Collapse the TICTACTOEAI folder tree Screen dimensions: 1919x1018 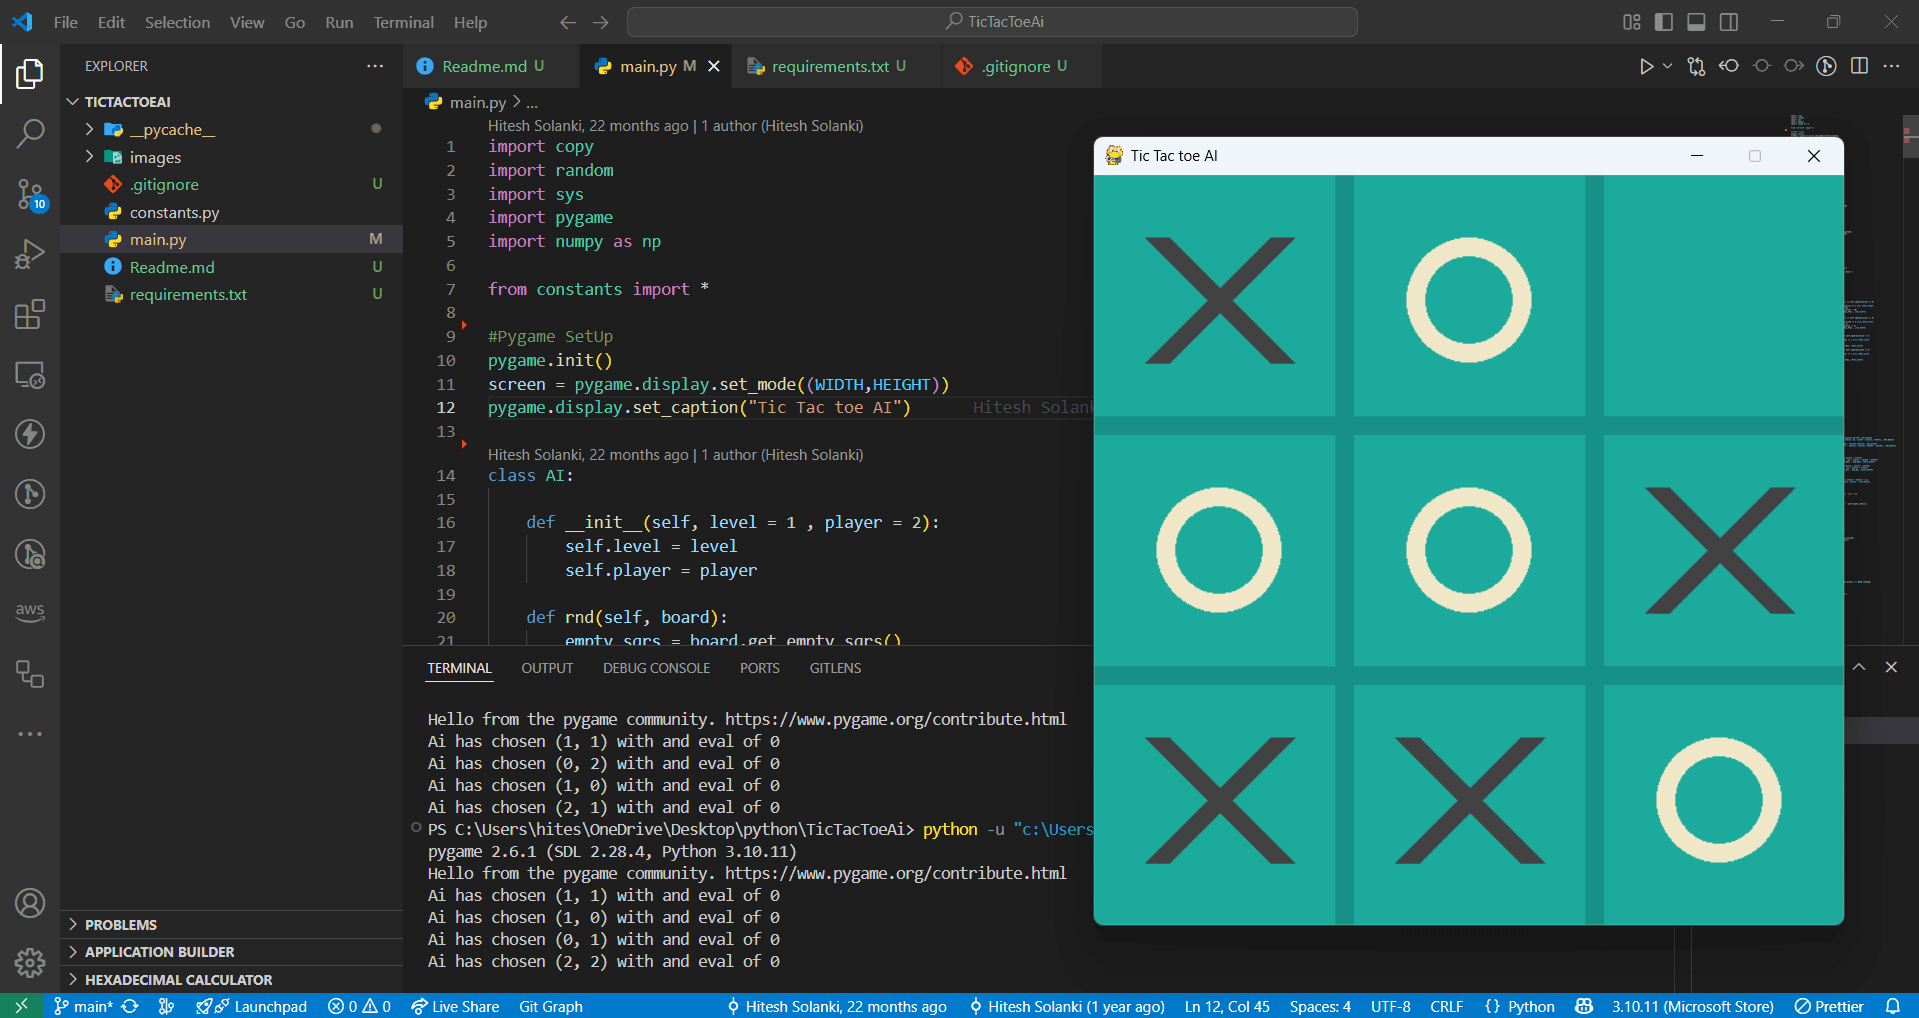tap(72, 101)
